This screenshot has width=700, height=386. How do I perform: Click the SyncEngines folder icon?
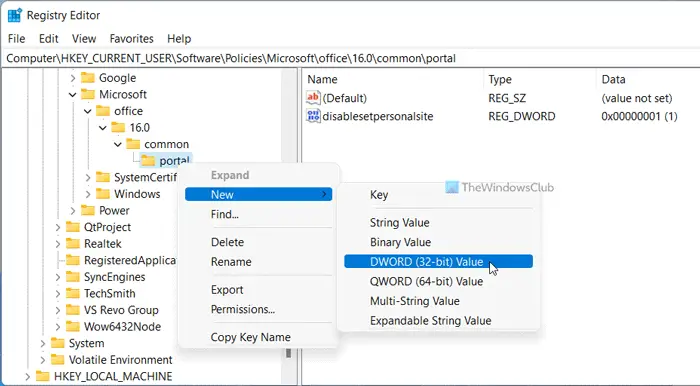tap(73, 277)
